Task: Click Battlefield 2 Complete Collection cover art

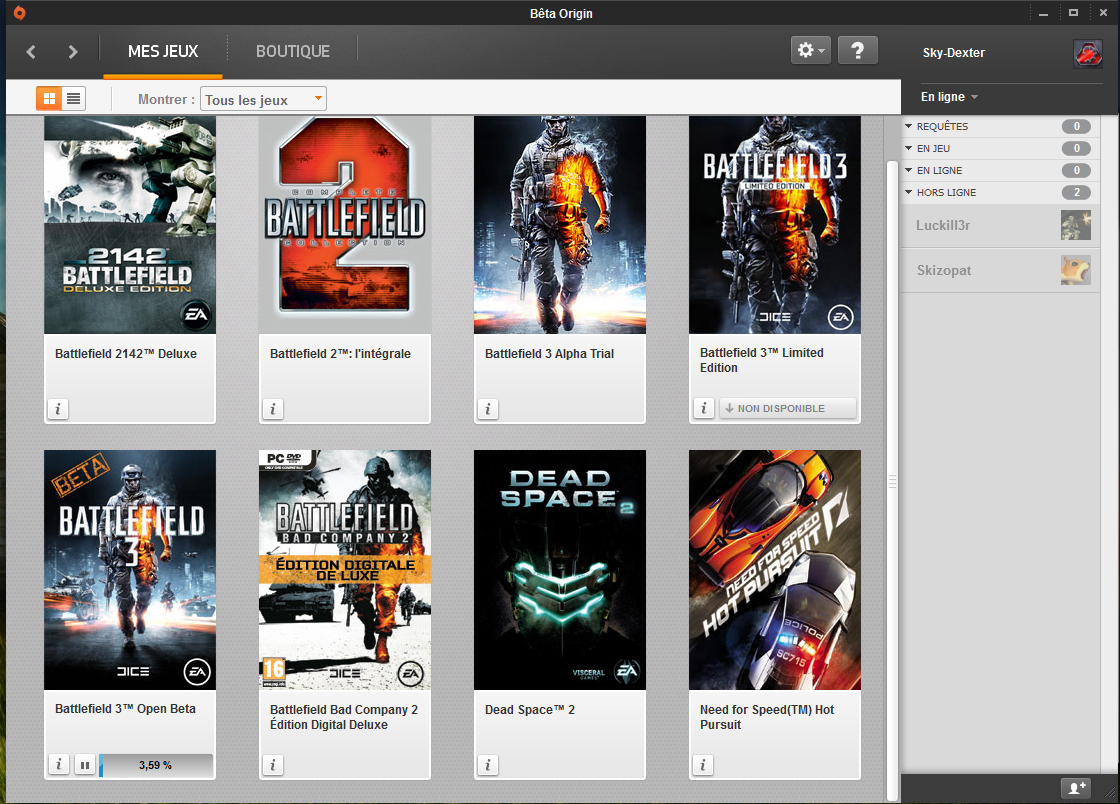Action: 345,225
